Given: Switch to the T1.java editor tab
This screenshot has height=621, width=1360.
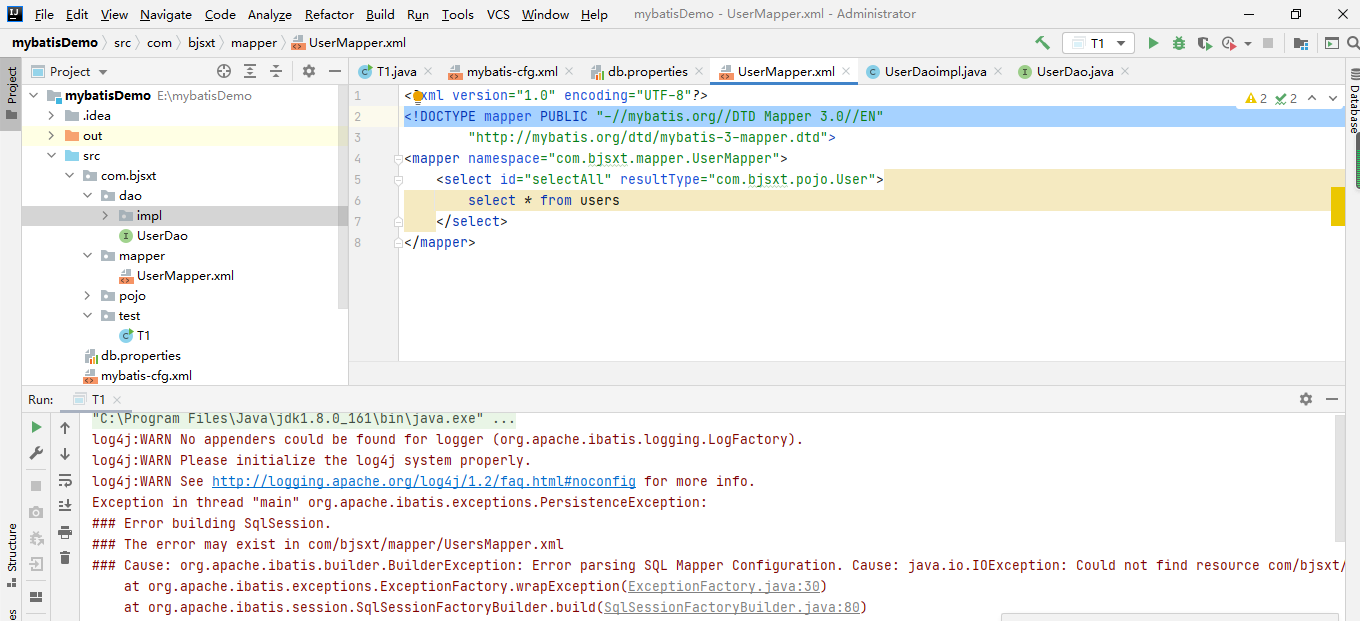Looking at the screenshot, I should tap(396, 72).
